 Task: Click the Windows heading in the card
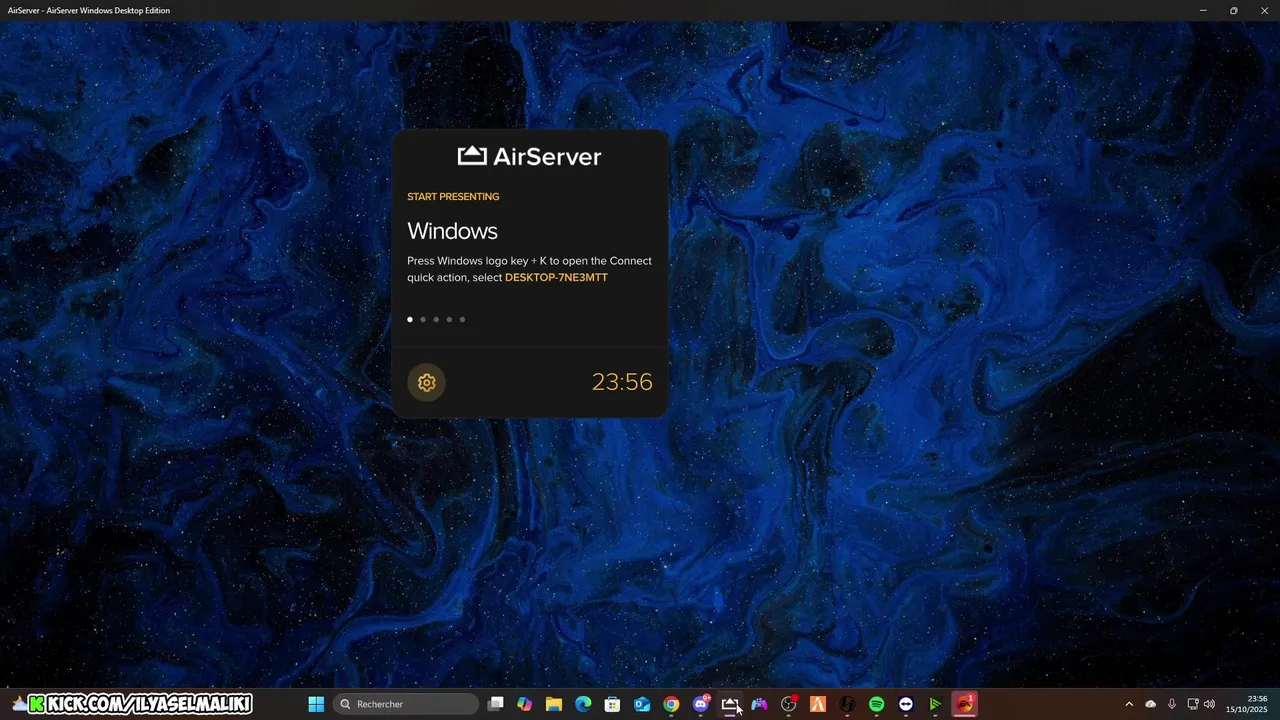pyautogui.click(x=452, y=231)
